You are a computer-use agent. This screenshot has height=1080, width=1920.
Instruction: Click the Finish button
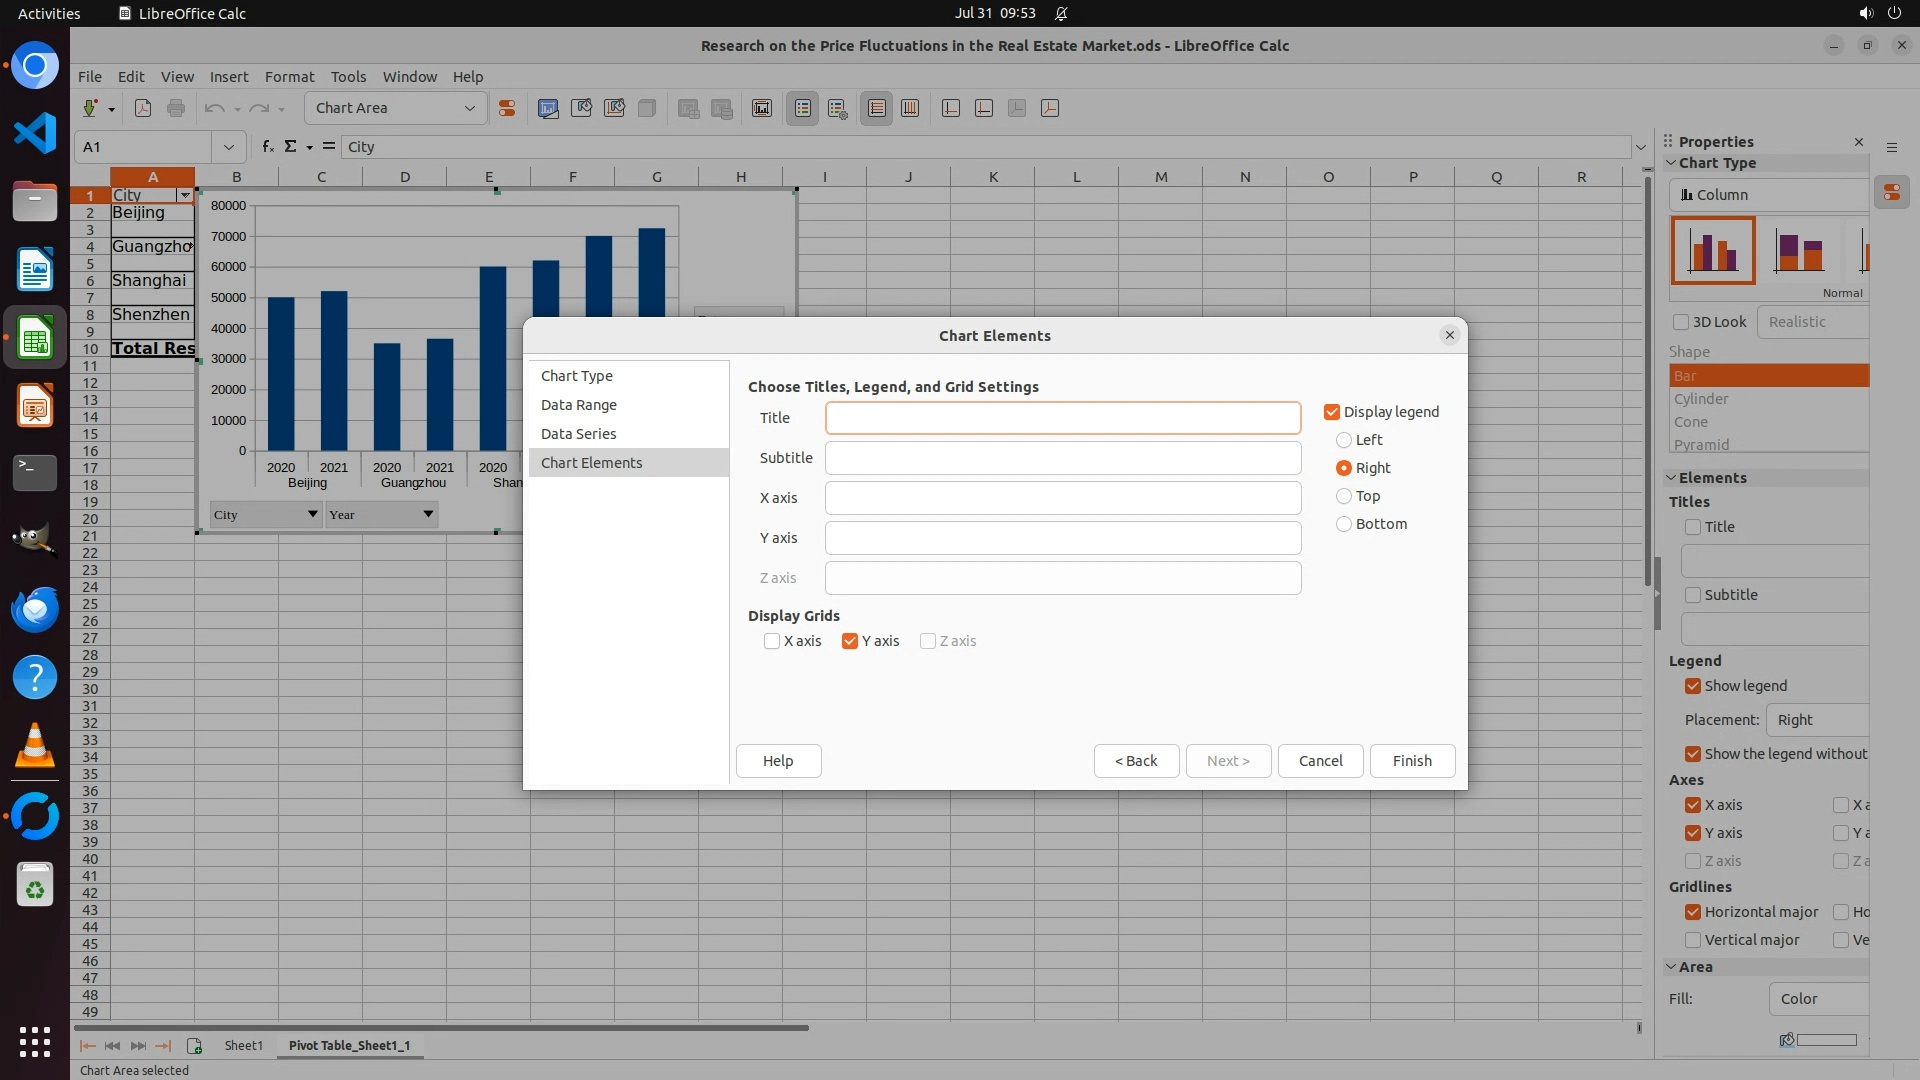(1412, 761)
